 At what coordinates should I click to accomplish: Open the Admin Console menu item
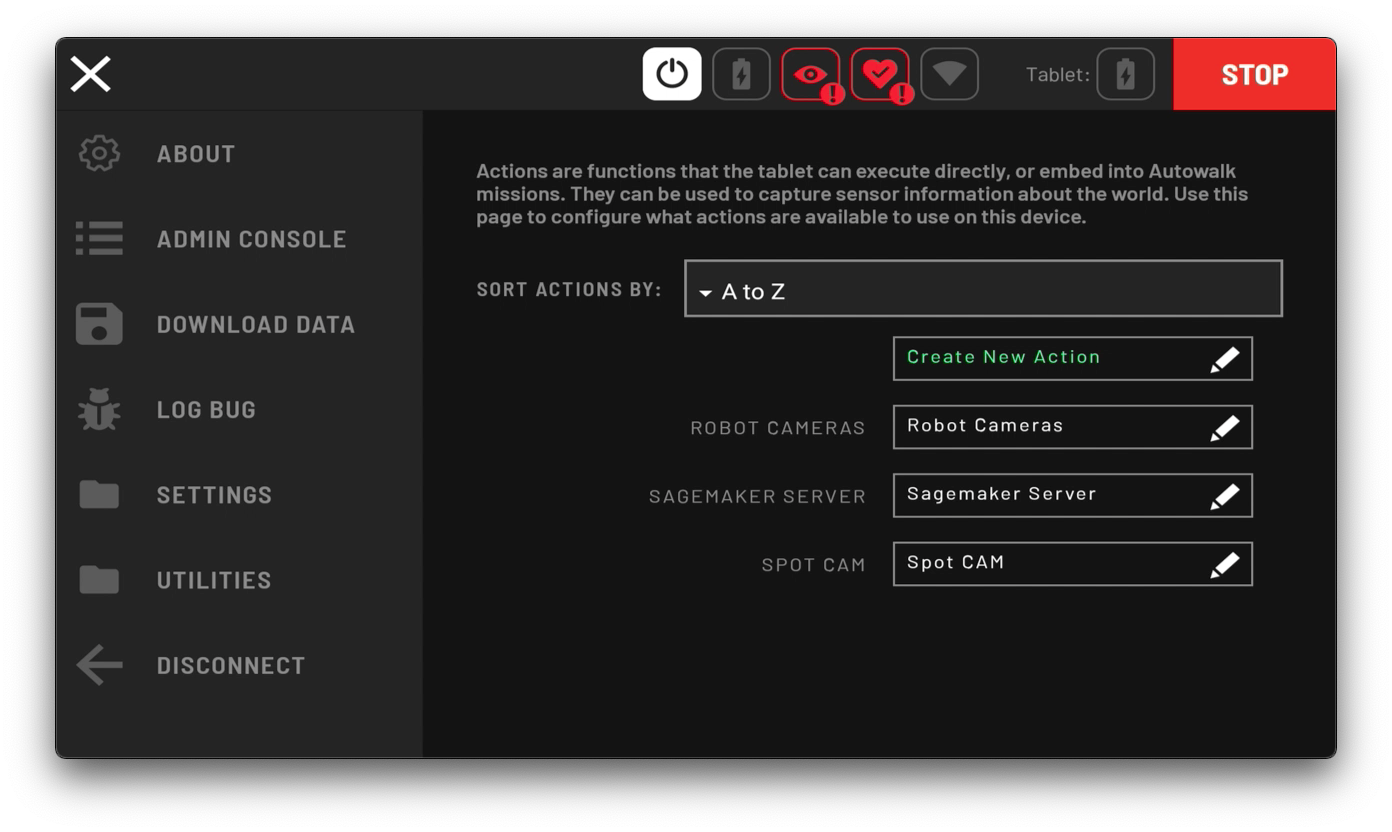(x=251, y=239)
